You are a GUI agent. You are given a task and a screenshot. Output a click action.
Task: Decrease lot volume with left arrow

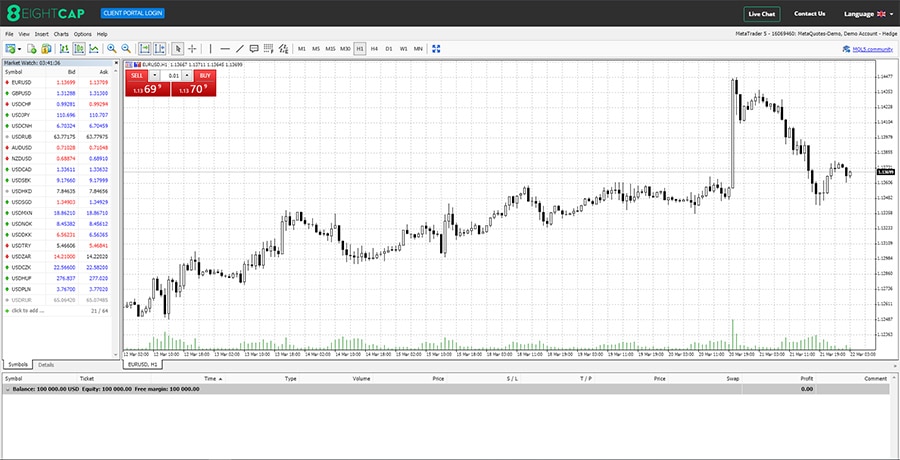[x=155, y=75]
